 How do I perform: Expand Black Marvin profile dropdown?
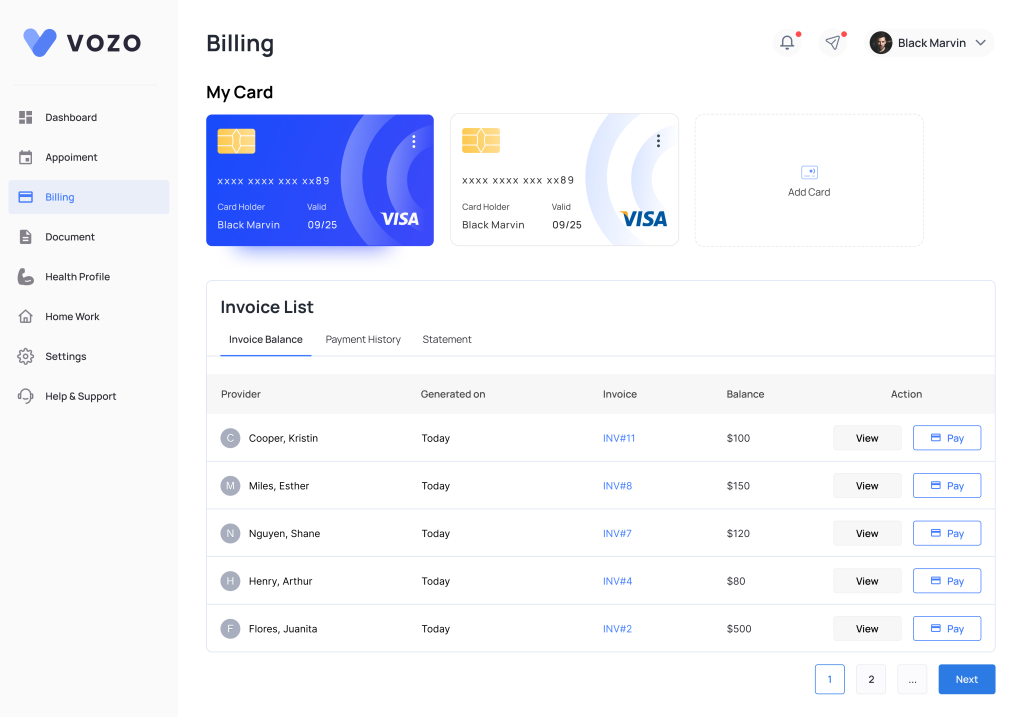coord(980,43)
